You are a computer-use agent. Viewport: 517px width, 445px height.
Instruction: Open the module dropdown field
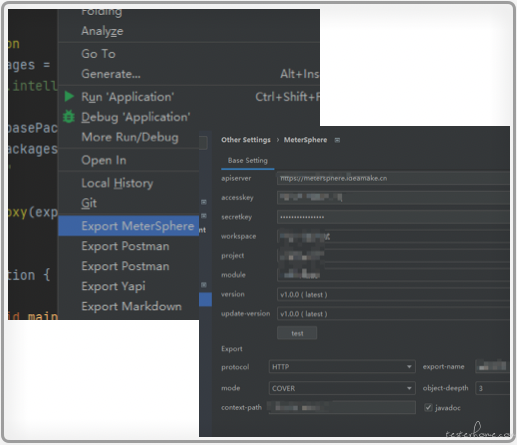pos(393,275)
